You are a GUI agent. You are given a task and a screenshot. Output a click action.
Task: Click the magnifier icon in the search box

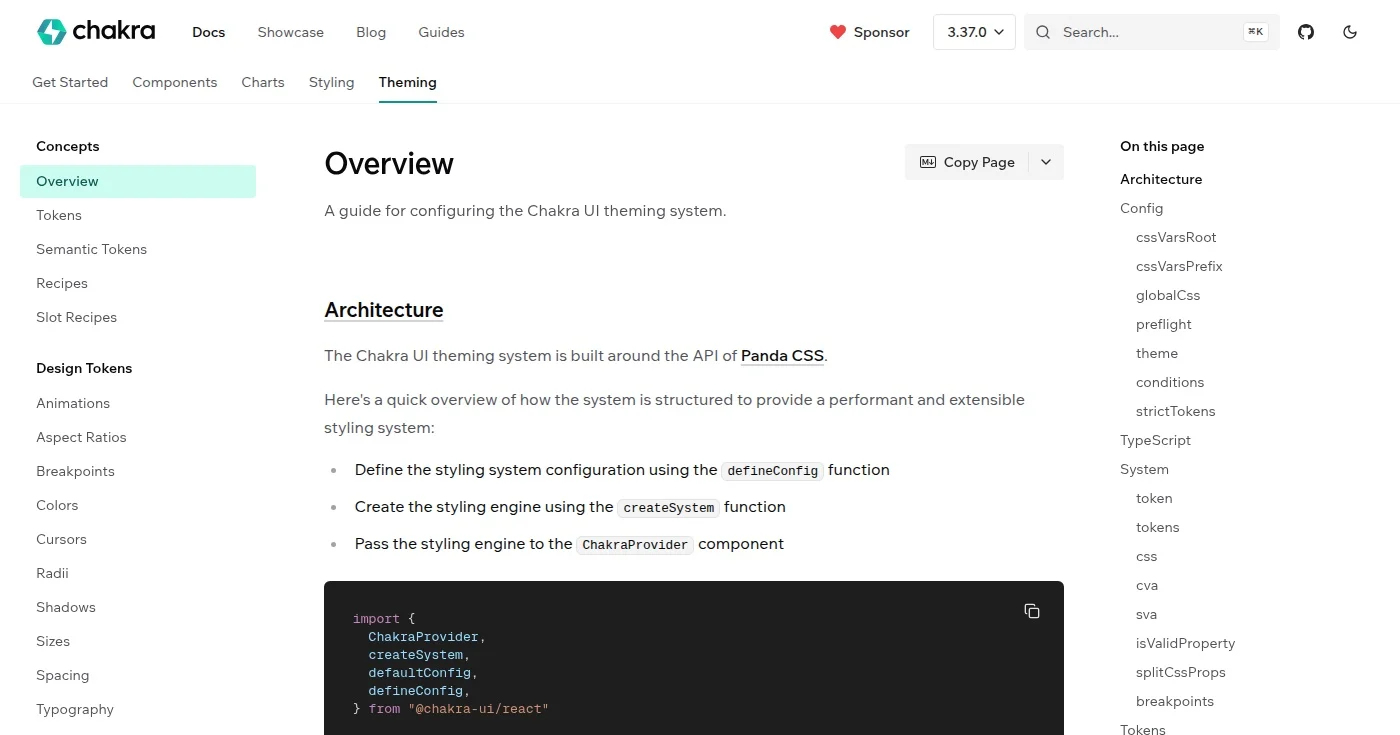(1043, 32)
